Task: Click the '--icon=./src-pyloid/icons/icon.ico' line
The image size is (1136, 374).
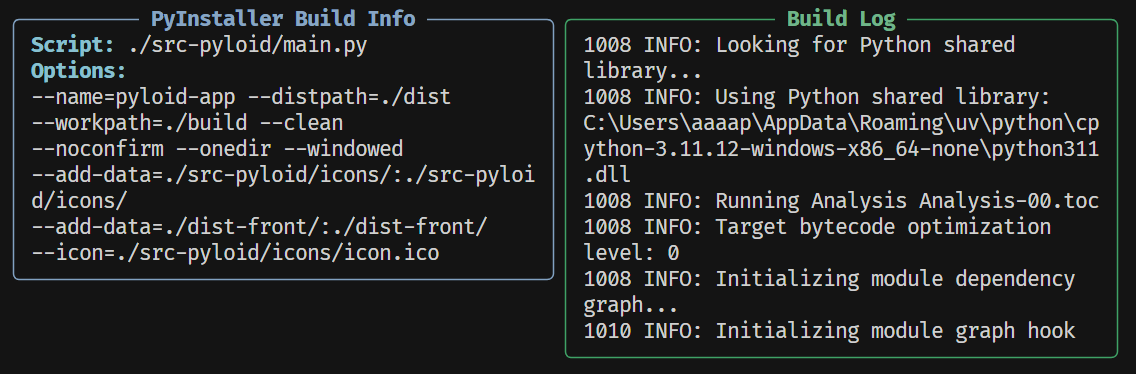Action: tap(235, 253)
